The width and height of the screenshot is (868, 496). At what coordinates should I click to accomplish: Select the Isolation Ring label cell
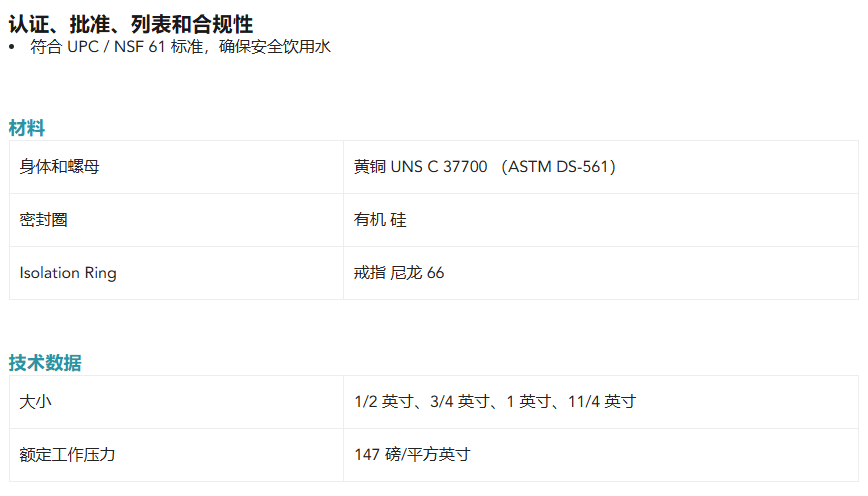coord(177,273)
